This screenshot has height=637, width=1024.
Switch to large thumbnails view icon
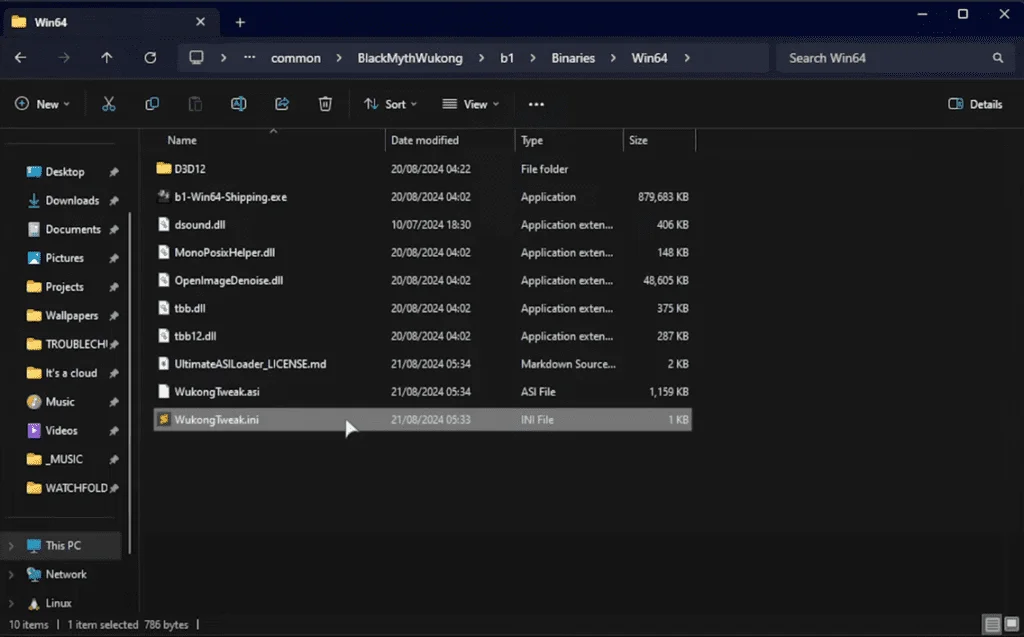pyautogui.click(x=1012, y=624)
